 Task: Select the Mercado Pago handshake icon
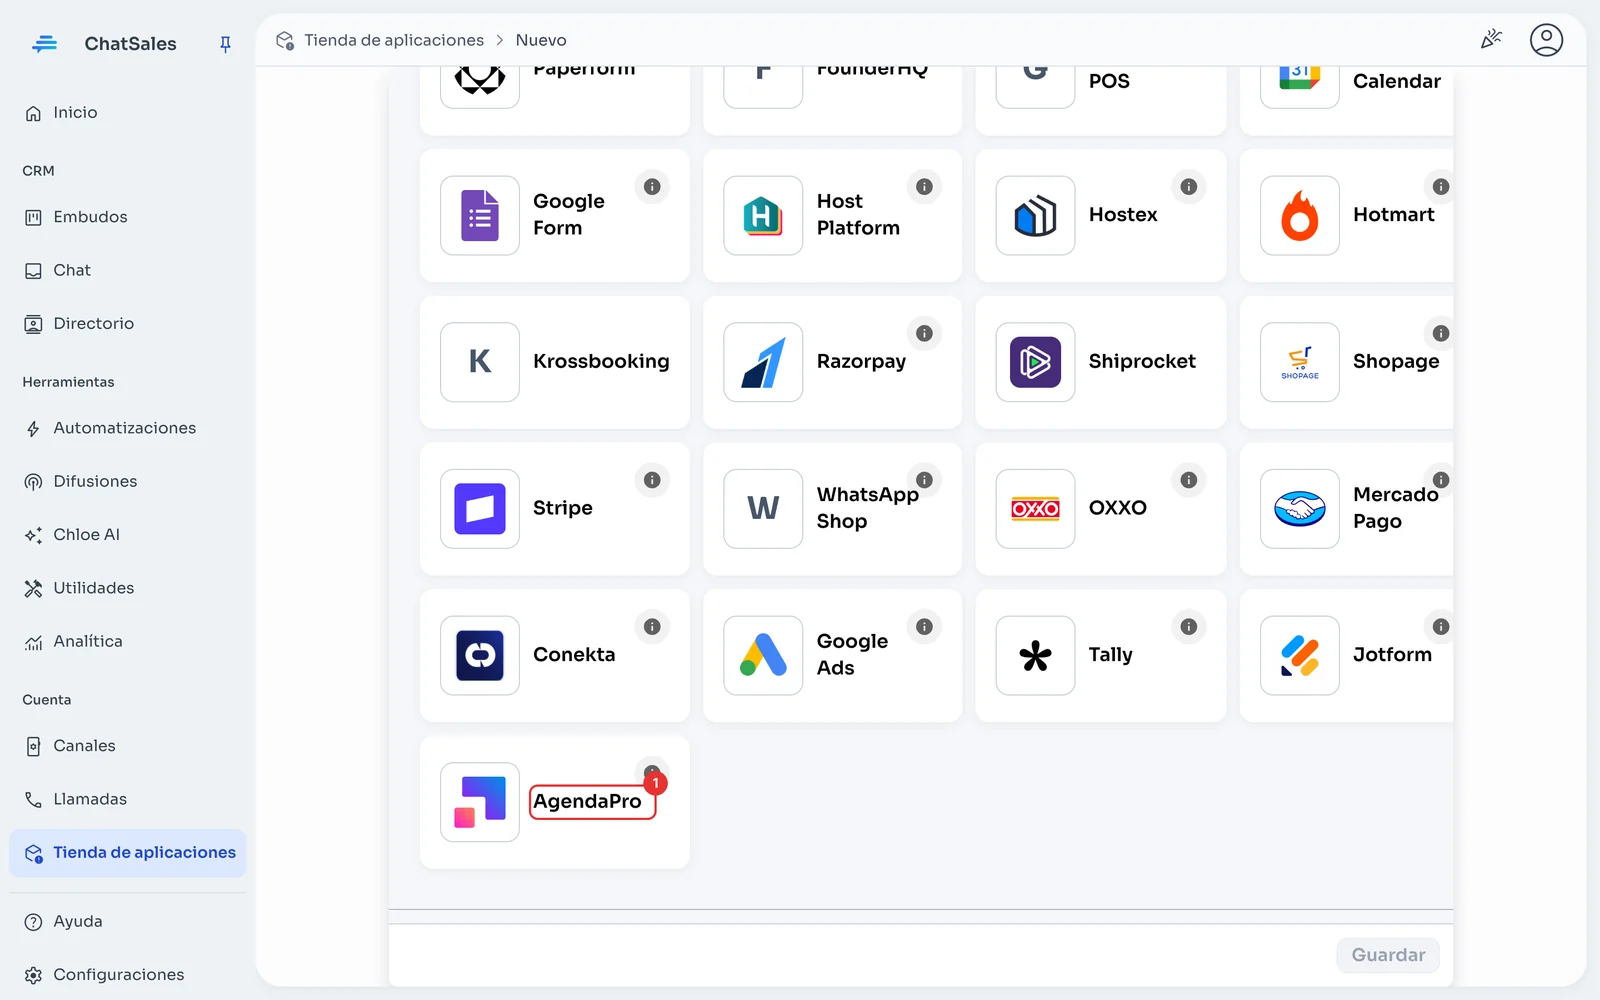click(1300, 508)
